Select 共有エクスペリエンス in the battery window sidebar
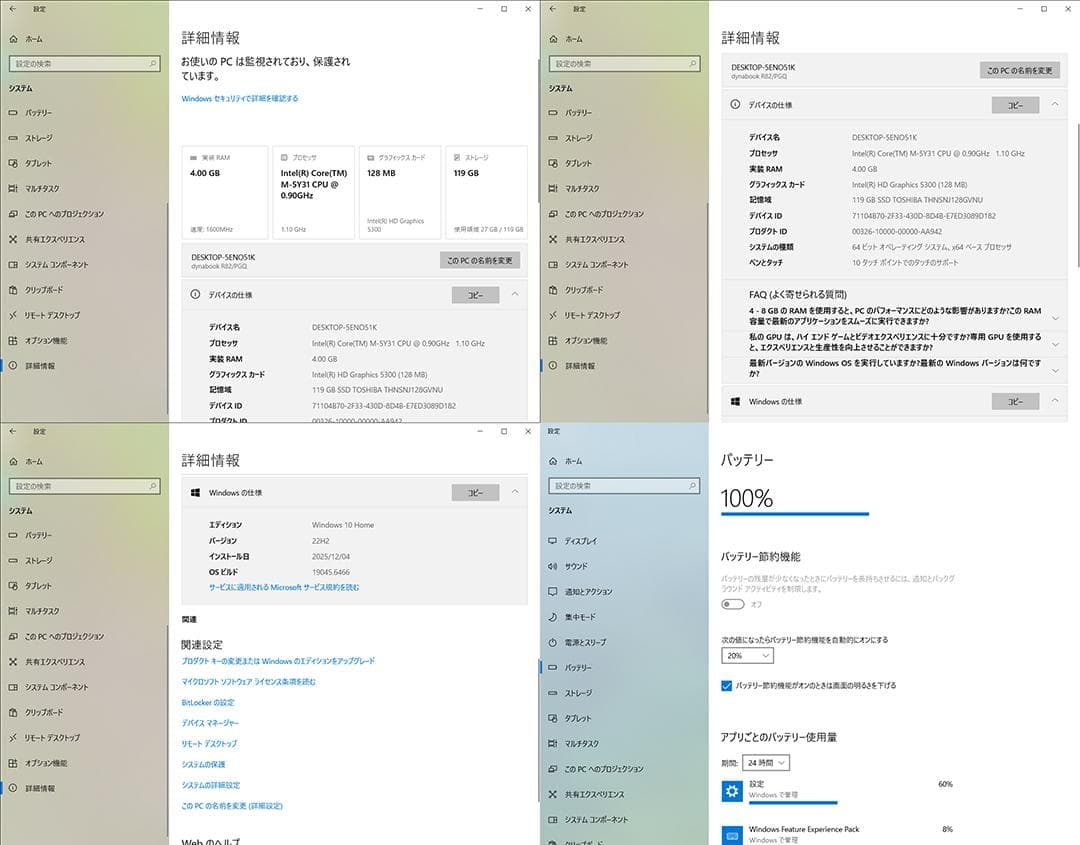 point(586,795)
